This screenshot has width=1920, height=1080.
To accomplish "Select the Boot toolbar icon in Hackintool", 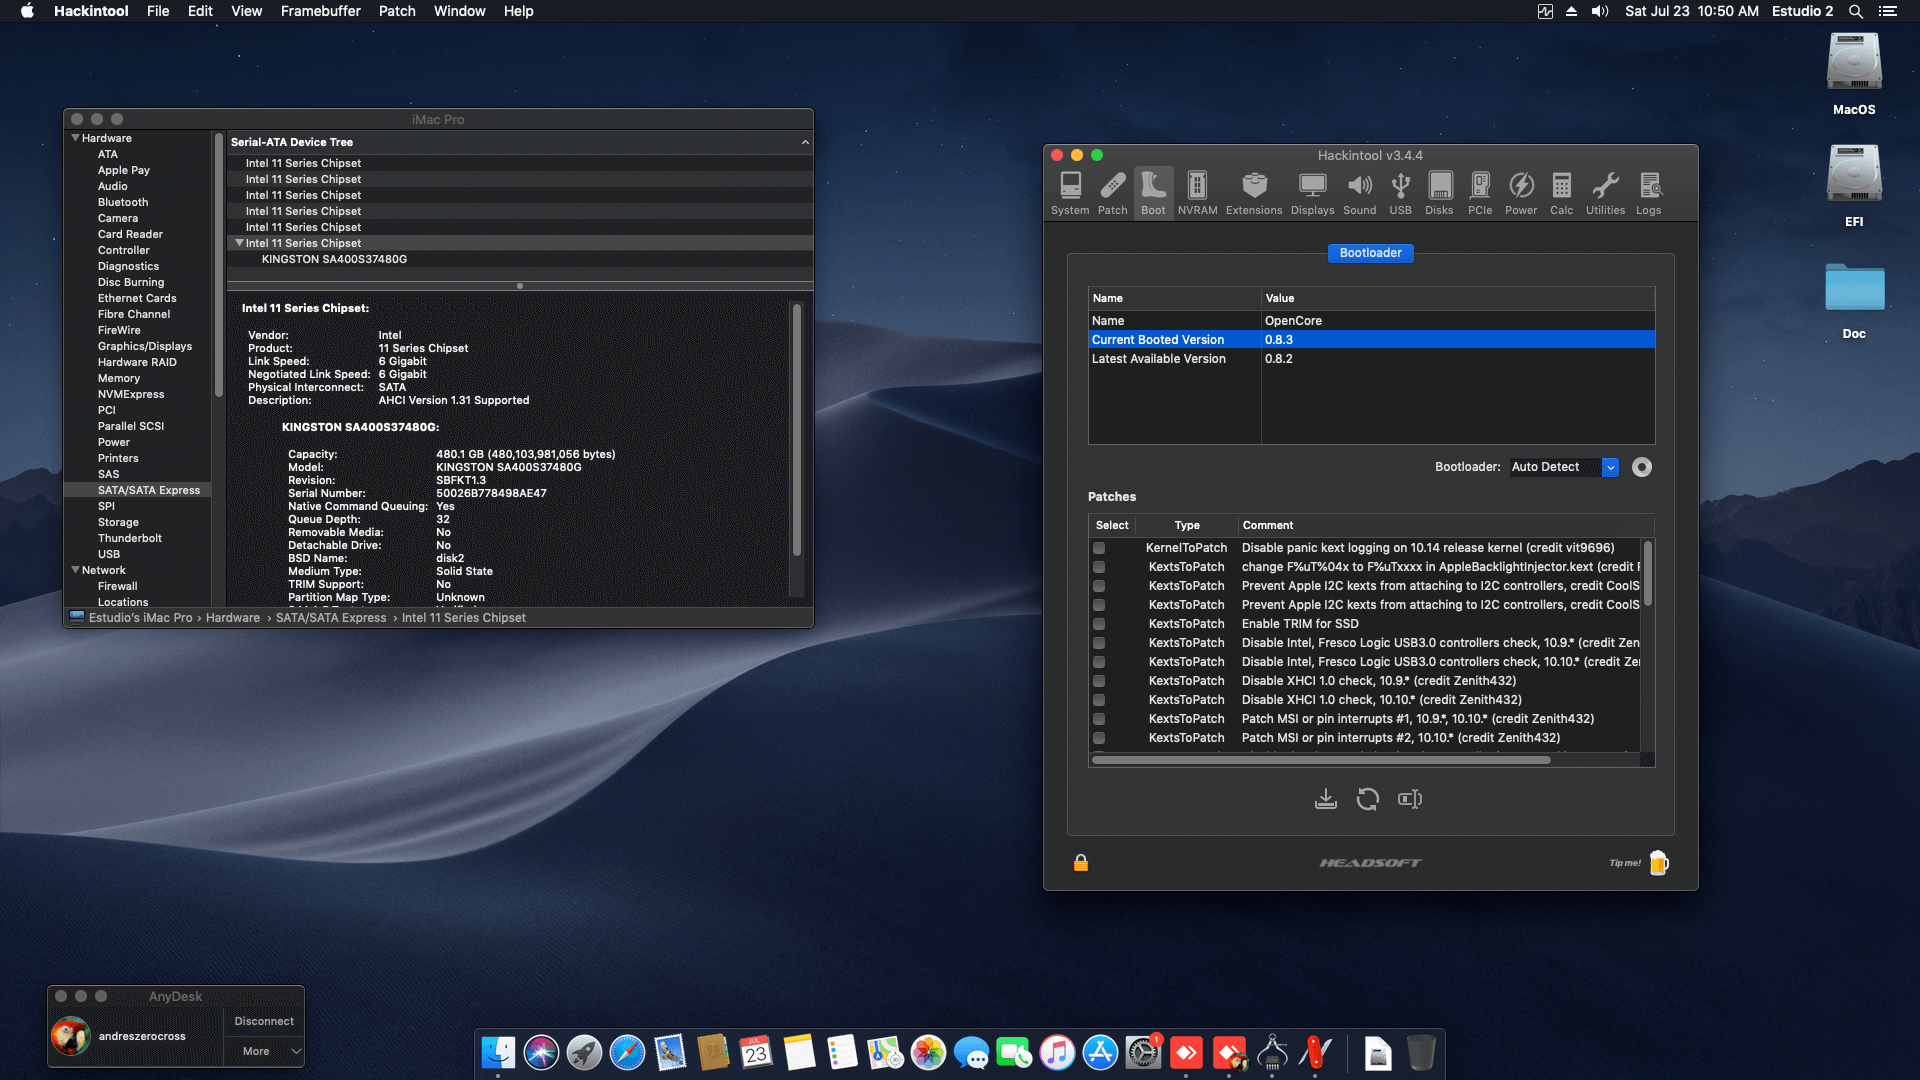I will pyautogui.click(x=1153, y=193).
